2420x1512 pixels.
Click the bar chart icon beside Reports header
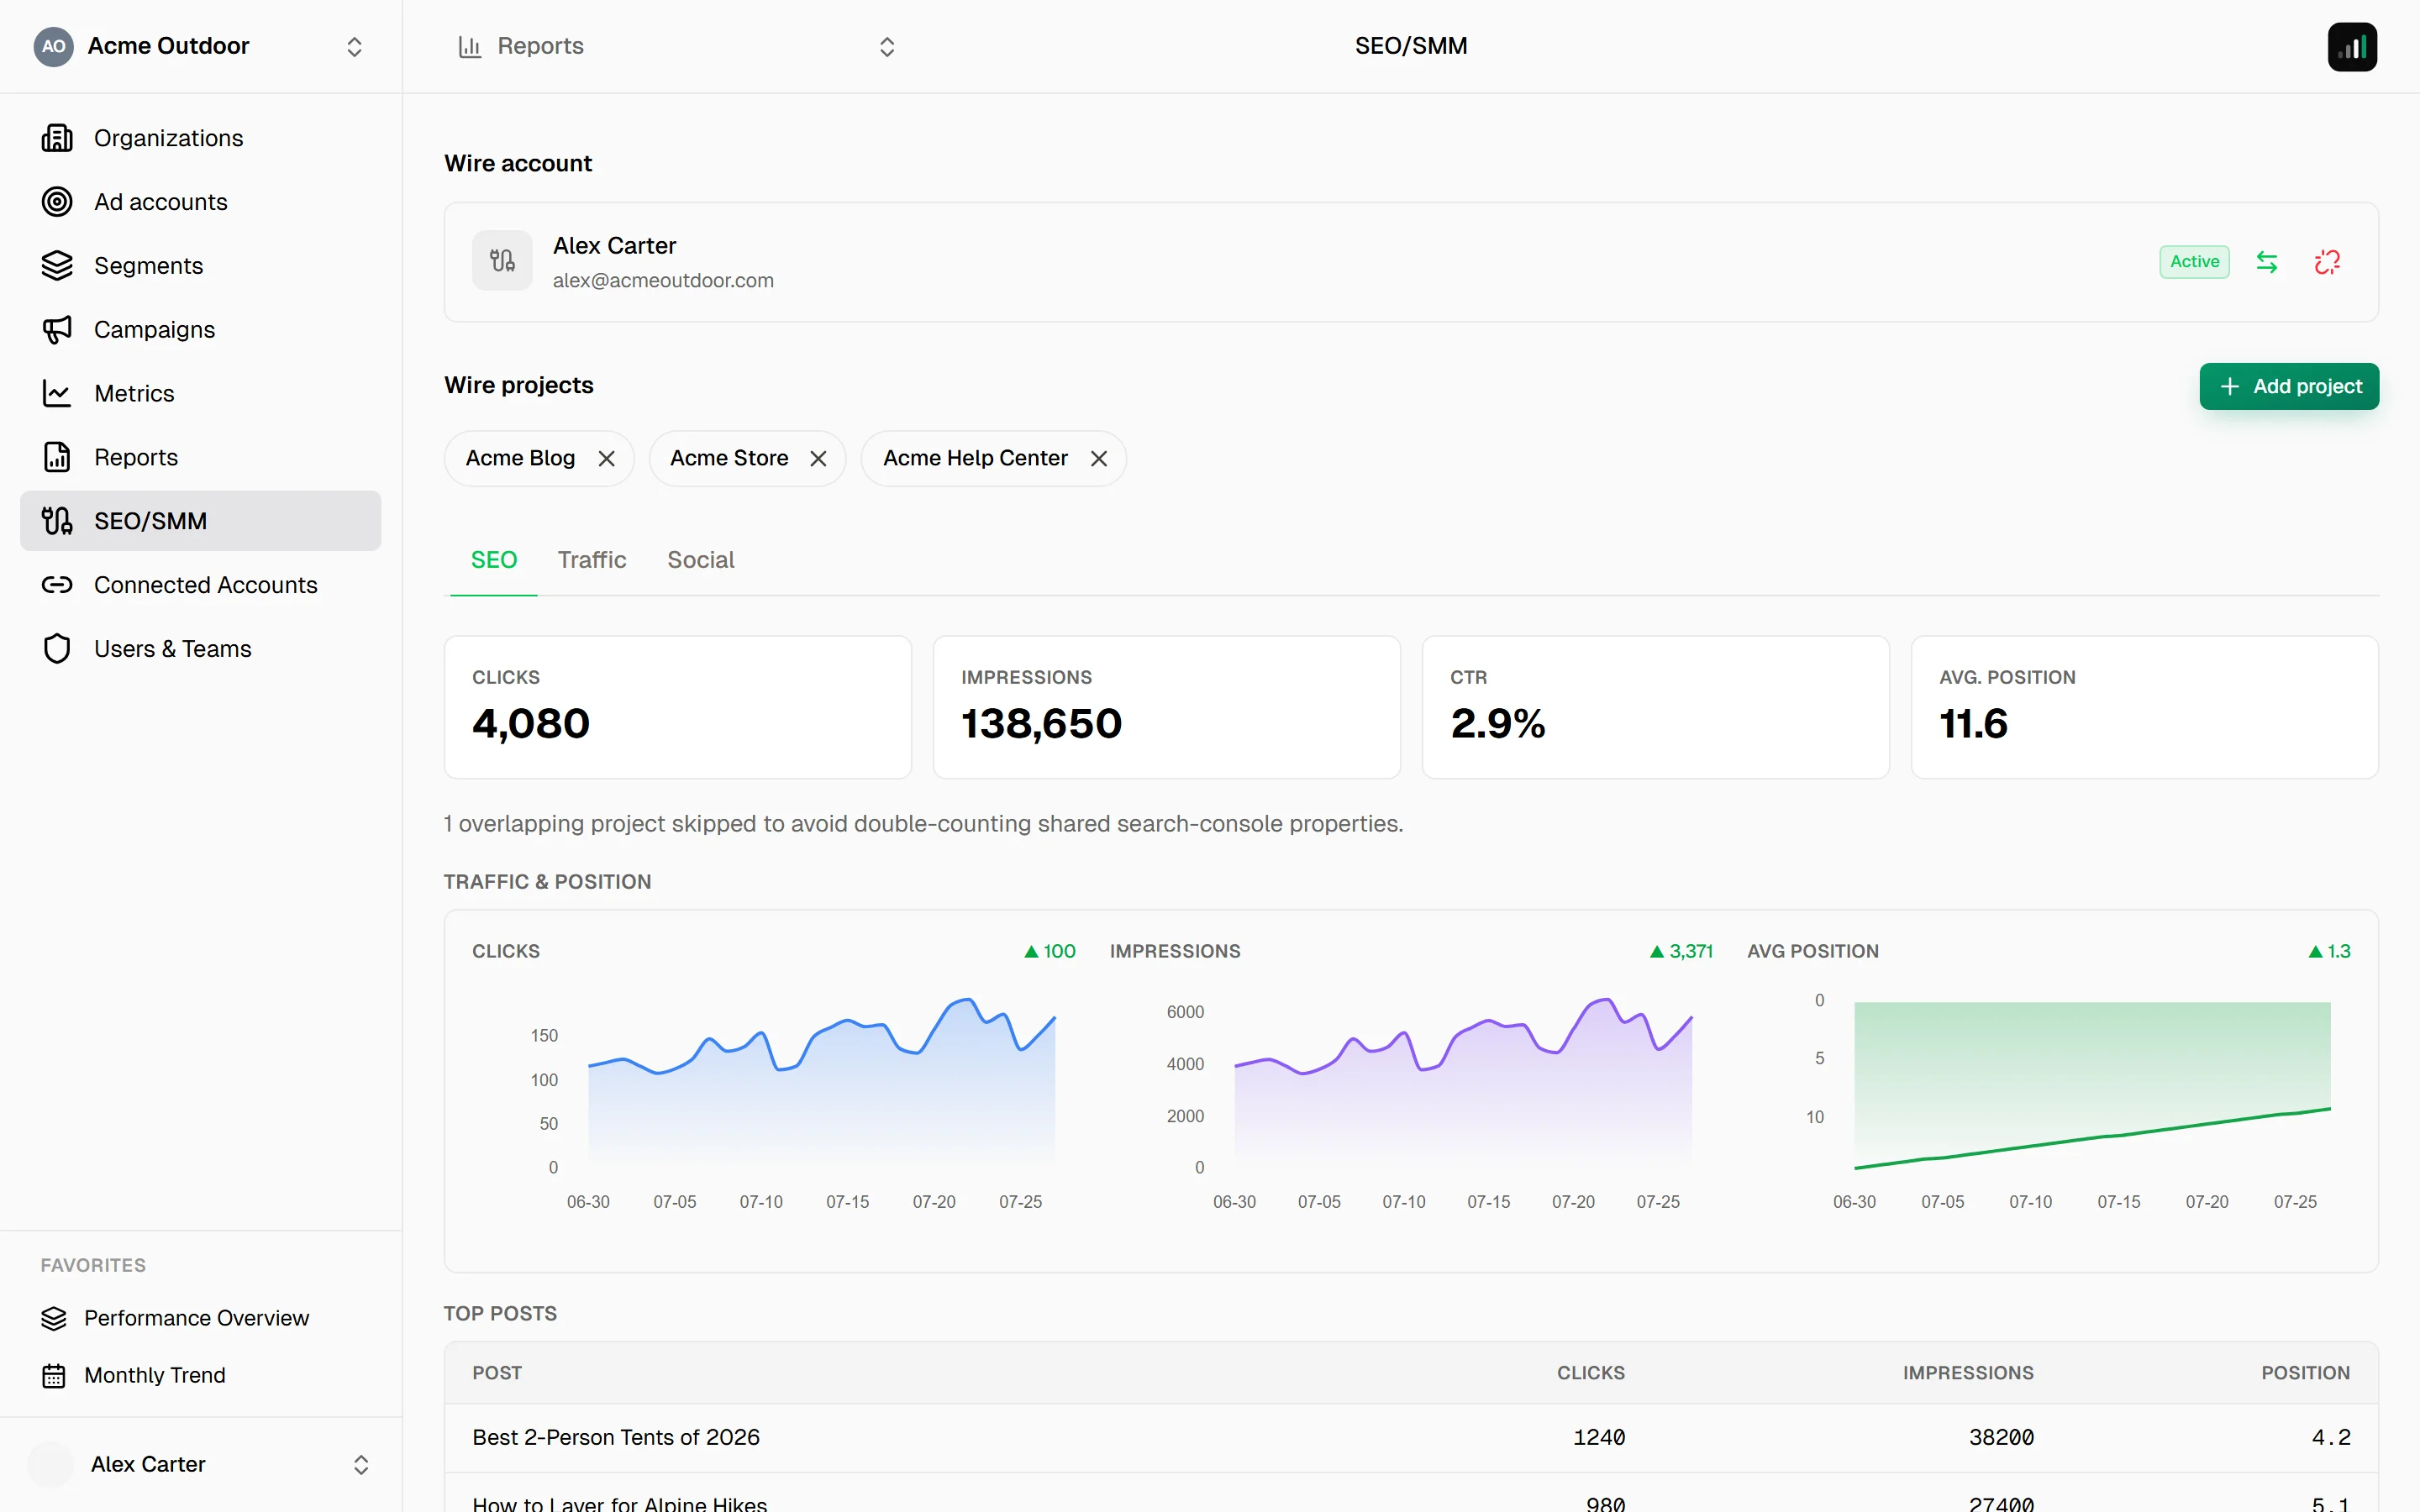point(470,46)
